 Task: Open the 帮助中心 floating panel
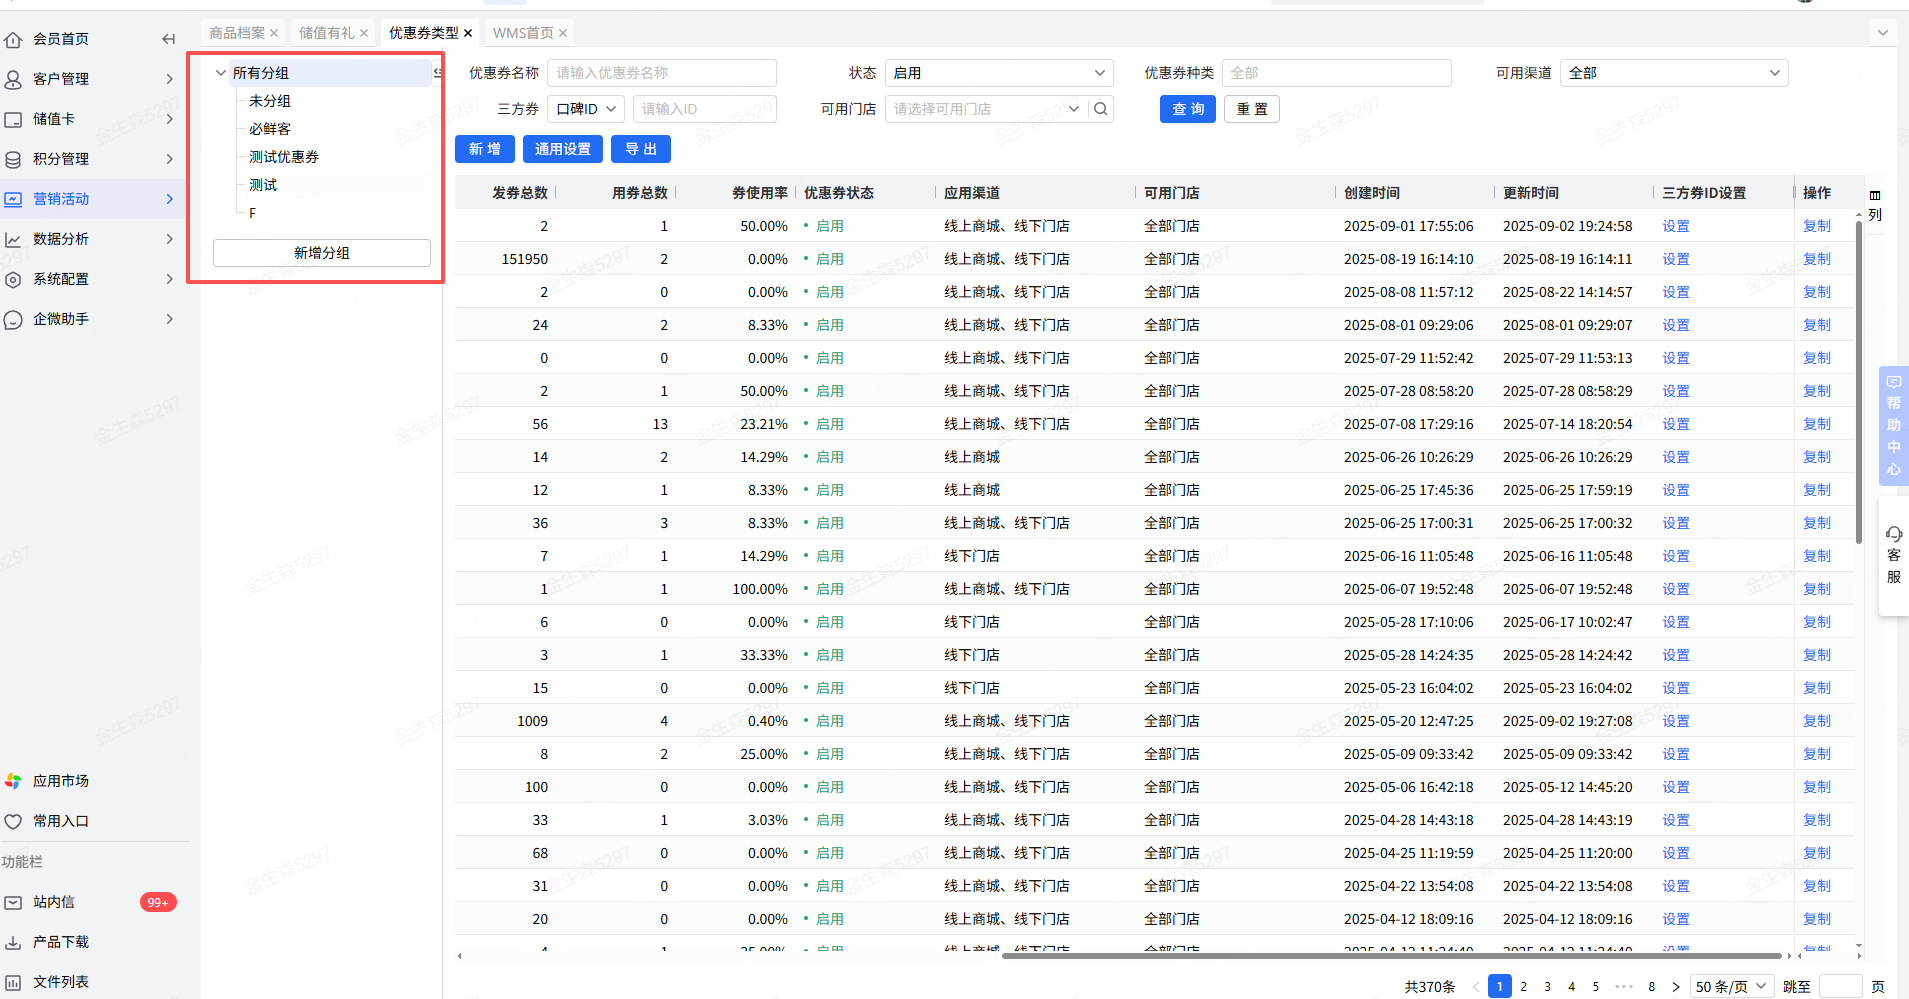(x=1894, y=425)
